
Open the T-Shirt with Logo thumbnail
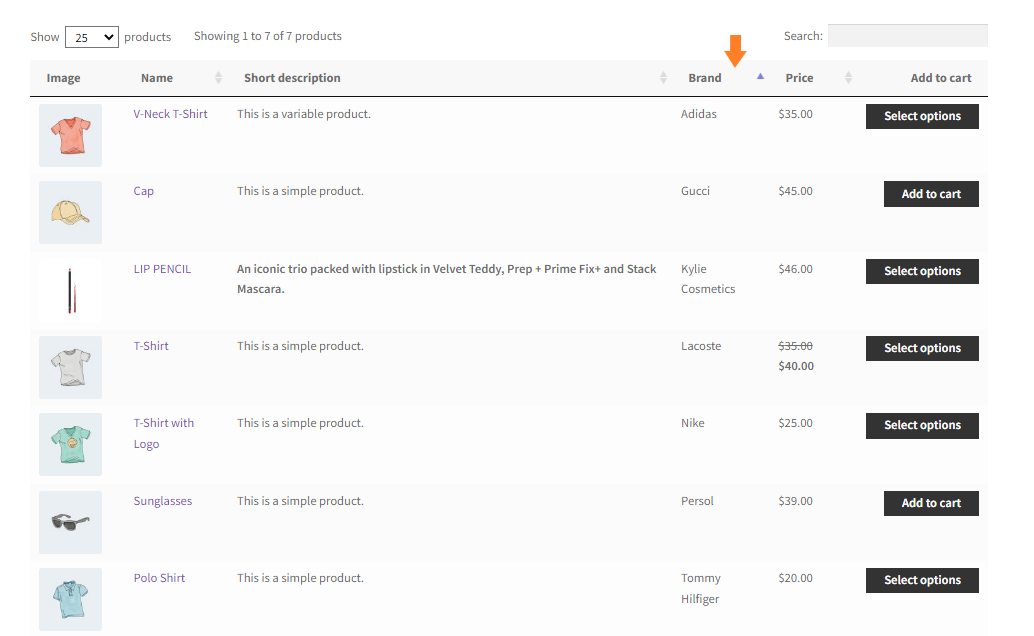(71, 445)
